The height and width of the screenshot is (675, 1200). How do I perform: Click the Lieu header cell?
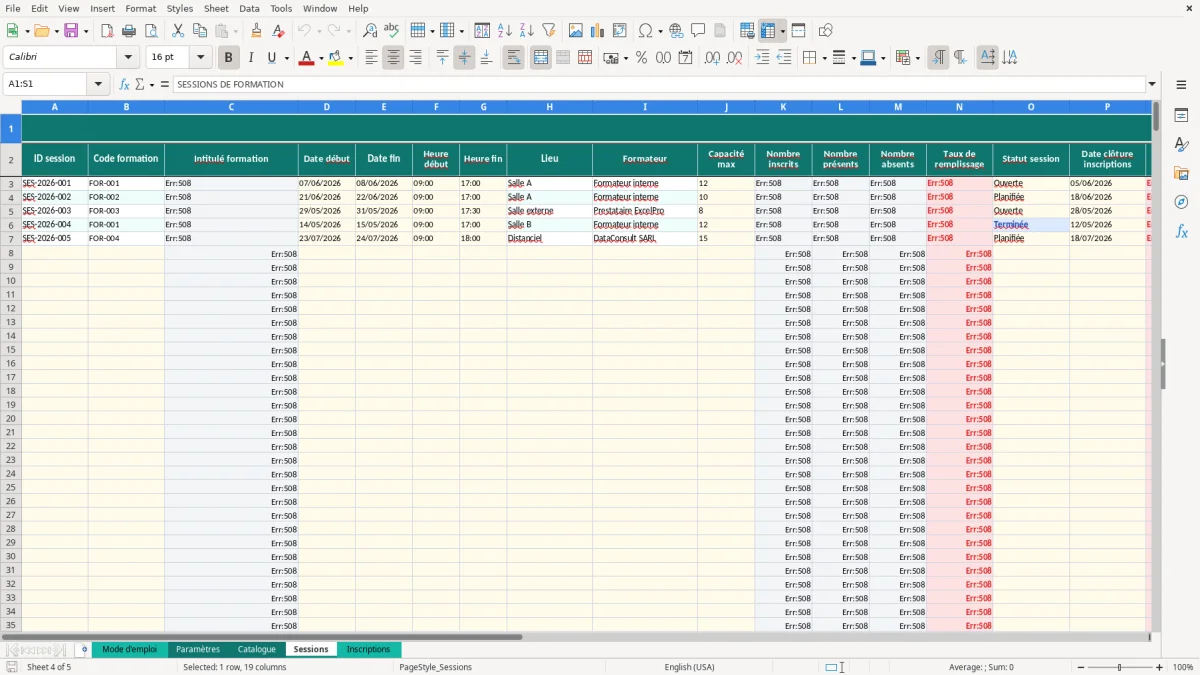tap(549, 159)
